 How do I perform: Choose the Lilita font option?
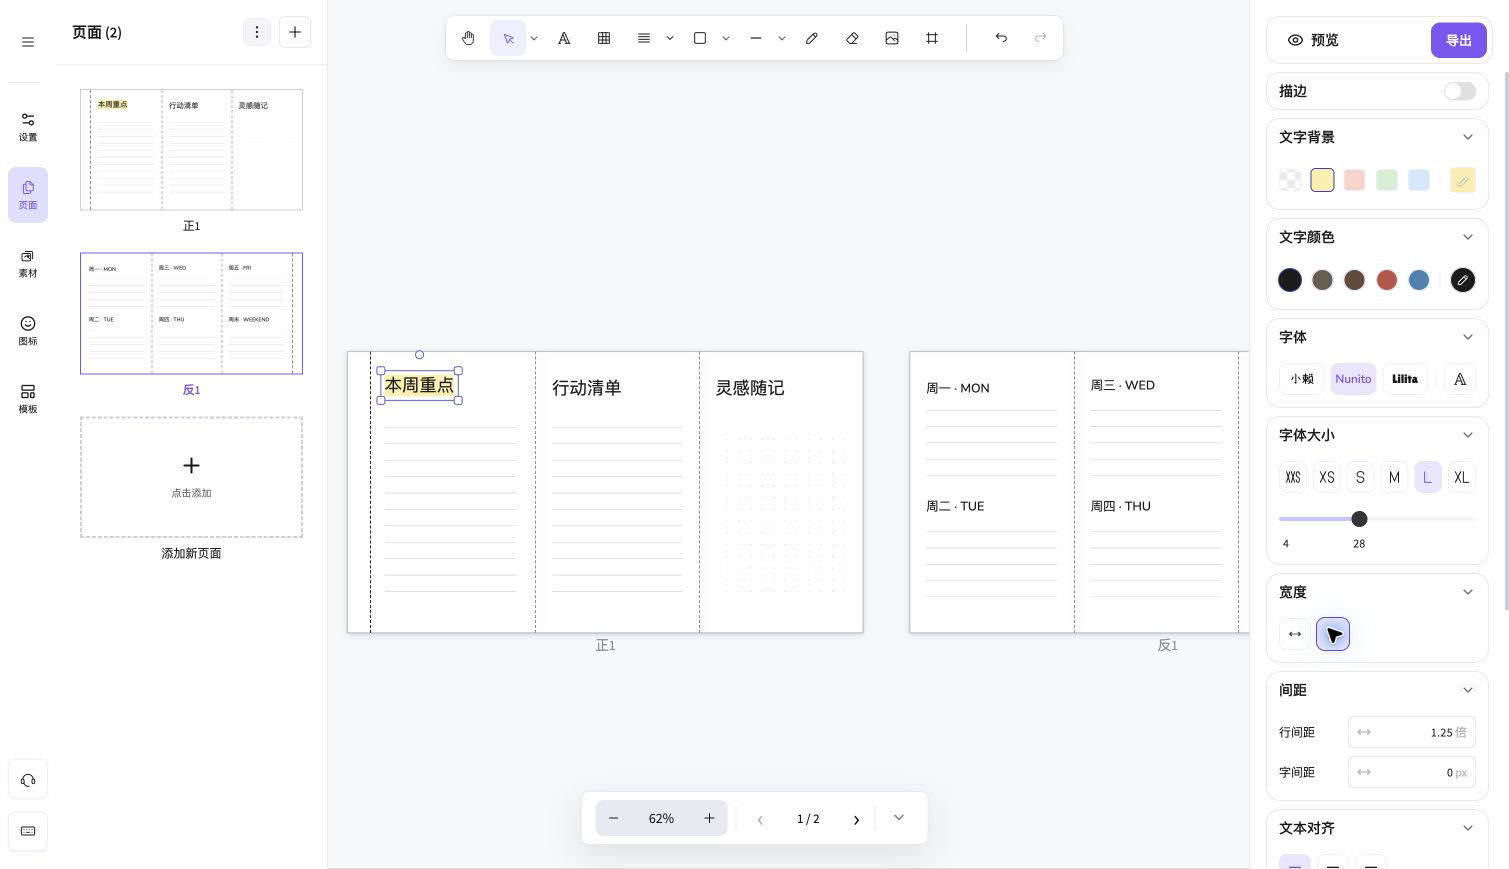(x=1405, y=379)
